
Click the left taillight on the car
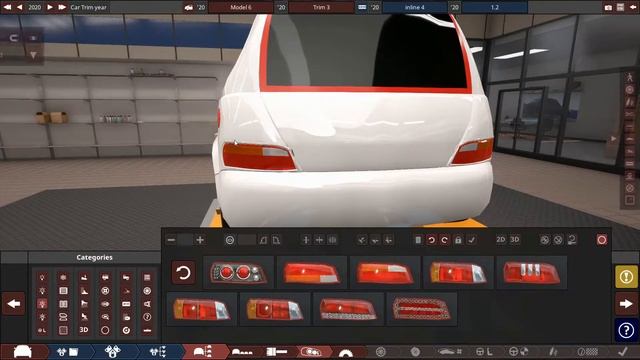[259, 157]
